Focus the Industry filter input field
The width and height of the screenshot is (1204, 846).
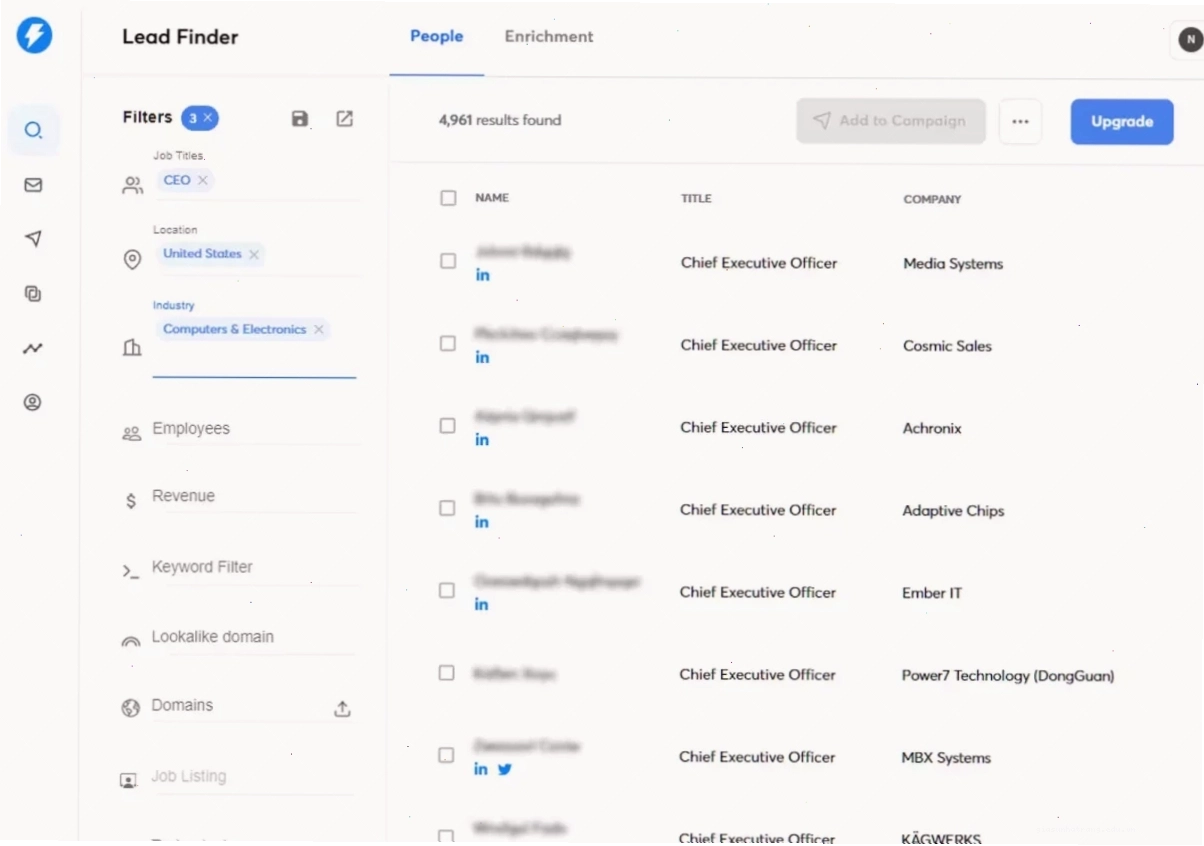coord(254,362)
